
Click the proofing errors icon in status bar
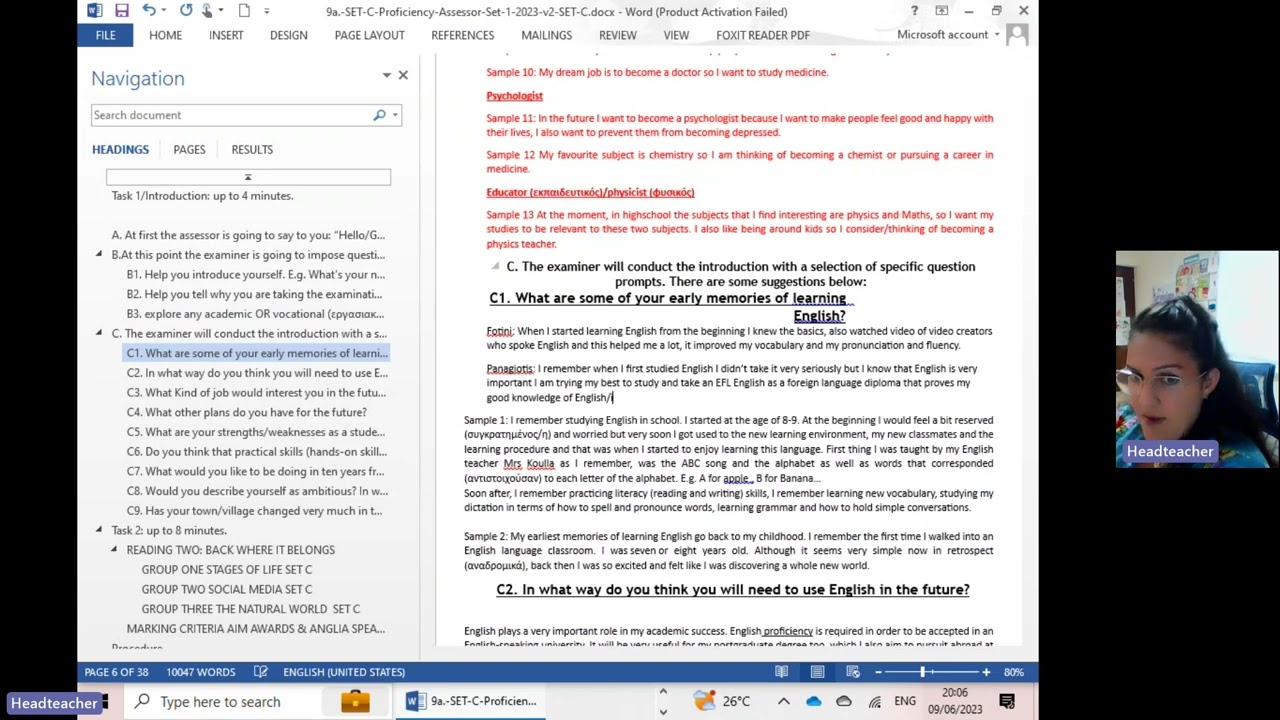pyautogui.click(x=260, y=672)
